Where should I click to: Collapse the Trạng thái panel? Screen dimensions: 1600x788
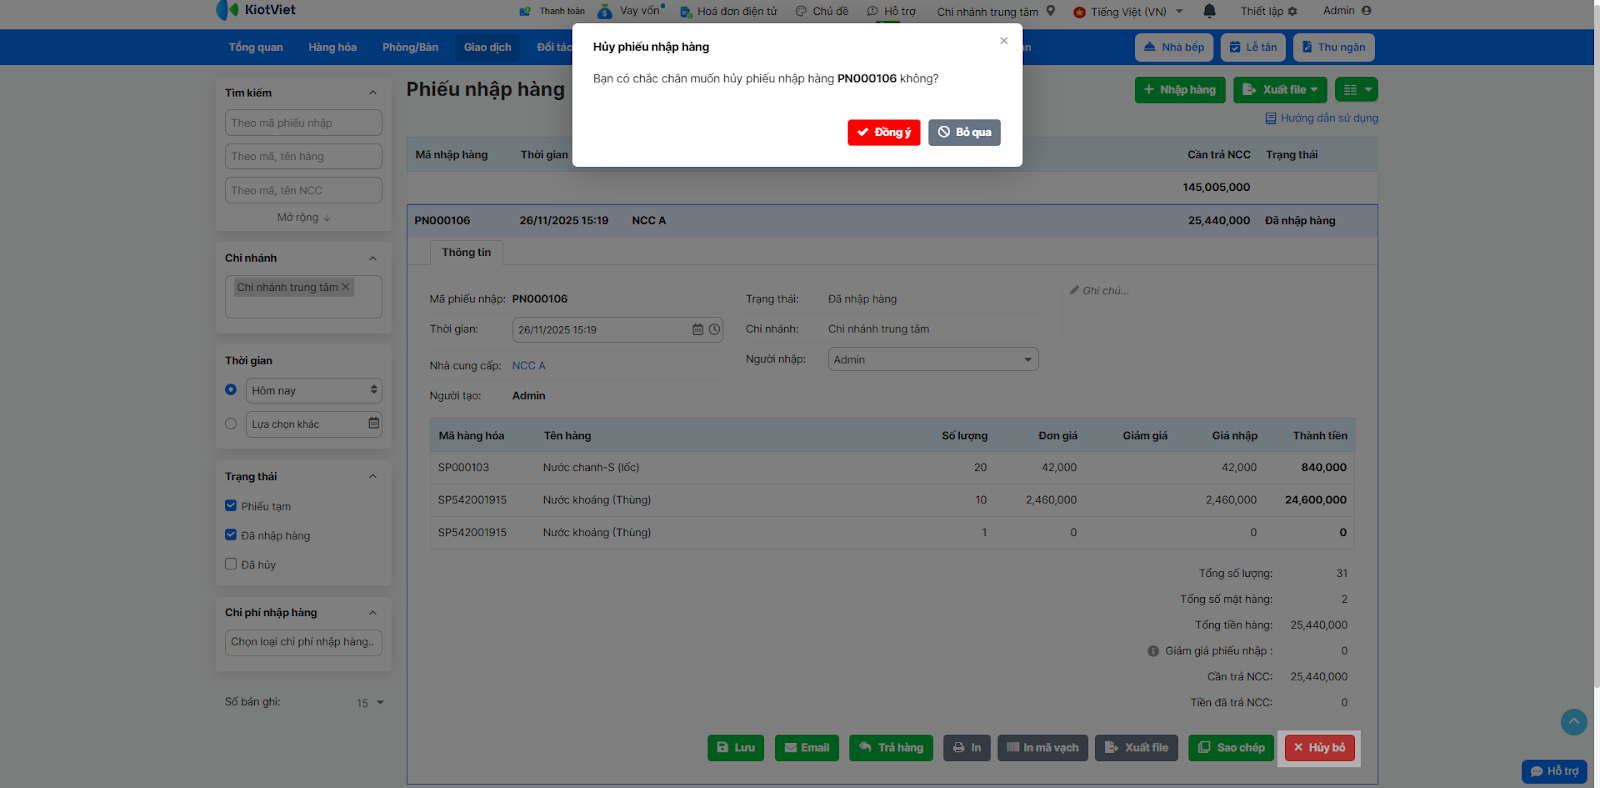373,477
